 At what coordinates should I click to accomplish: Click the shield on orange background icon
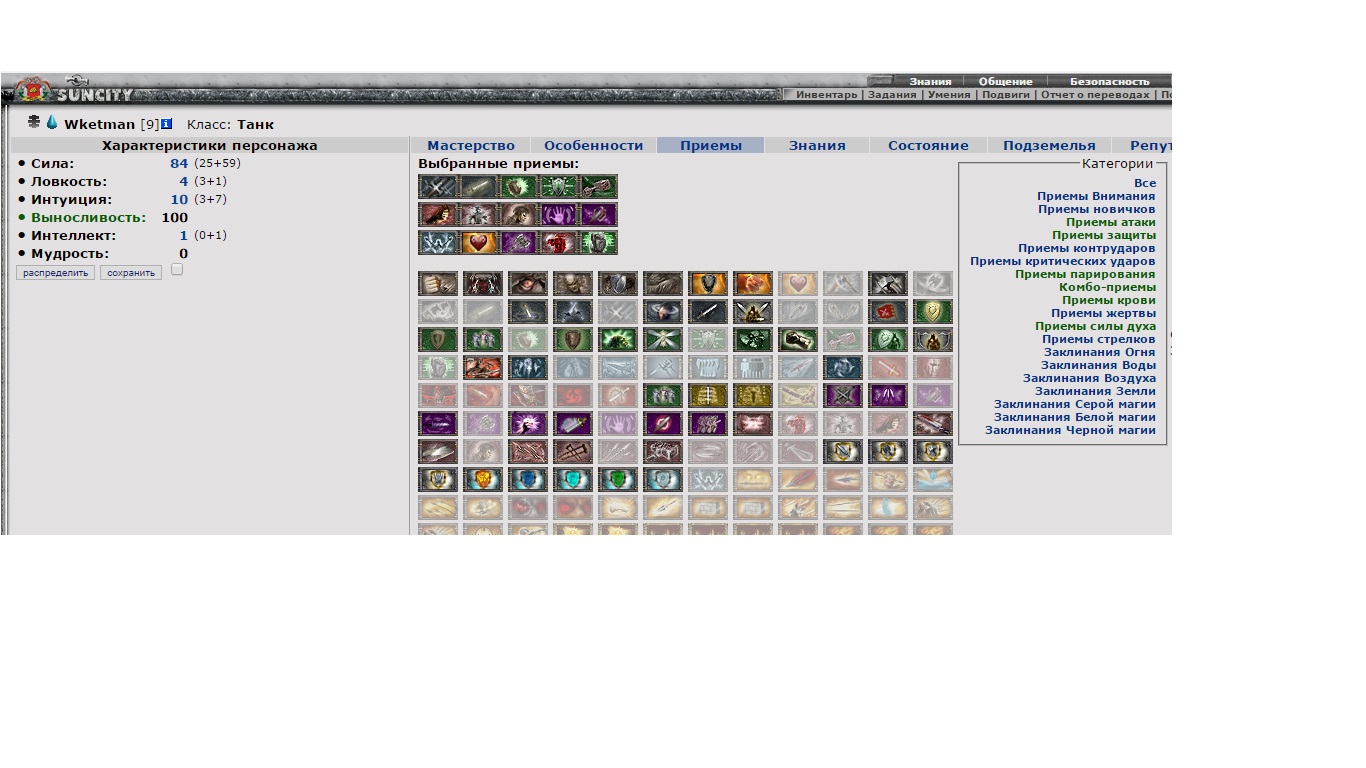coord(708,284)
